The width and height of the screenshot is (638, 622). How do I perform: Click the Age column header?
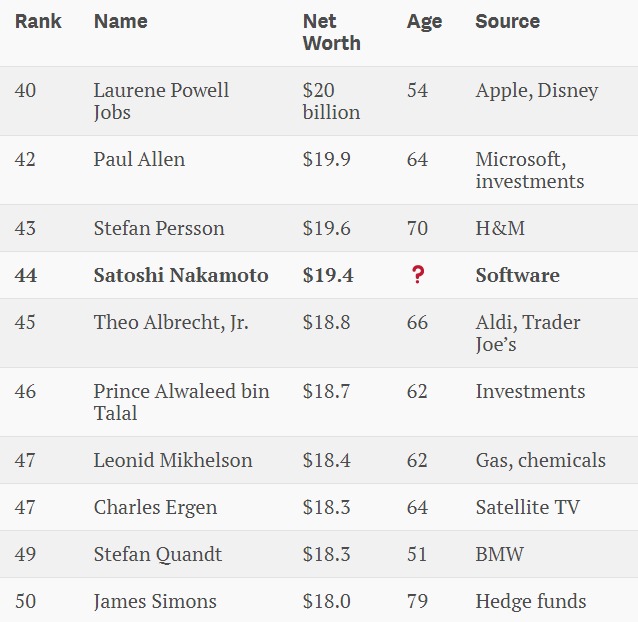[424, 22]
